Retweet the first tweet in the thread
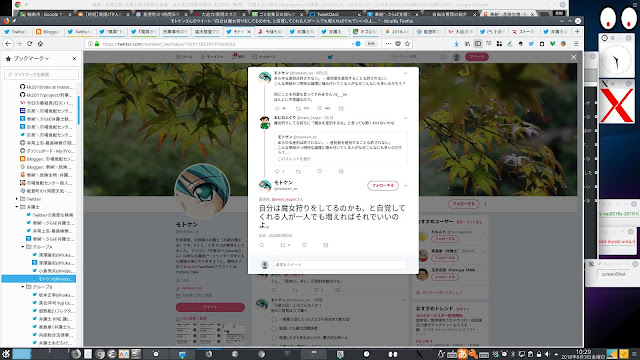 [x=298, y=109]
